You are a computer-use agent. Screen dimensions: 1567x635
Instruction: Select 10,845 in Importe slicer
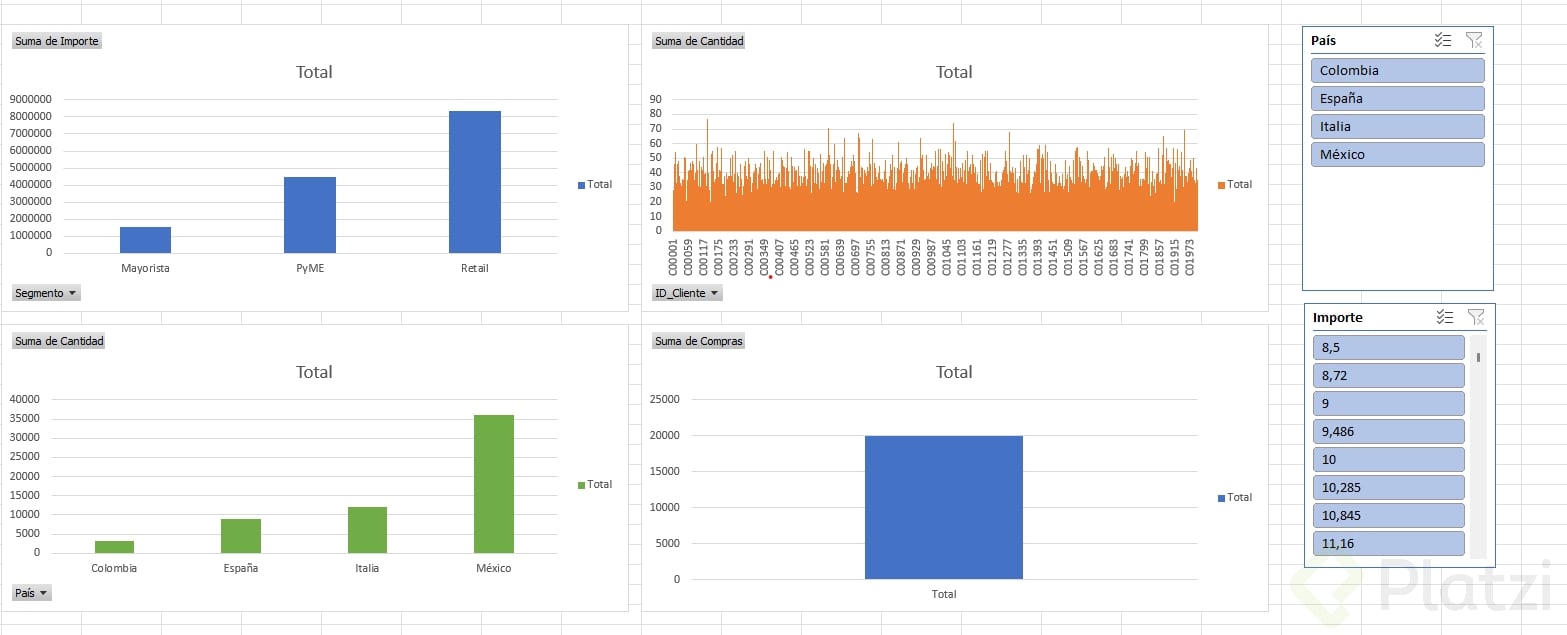(x=1388, y=515)
